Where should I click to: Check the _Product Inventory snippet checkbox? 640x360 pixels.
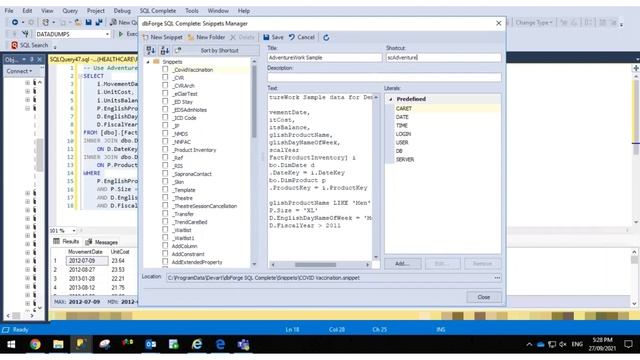point(165,150)
